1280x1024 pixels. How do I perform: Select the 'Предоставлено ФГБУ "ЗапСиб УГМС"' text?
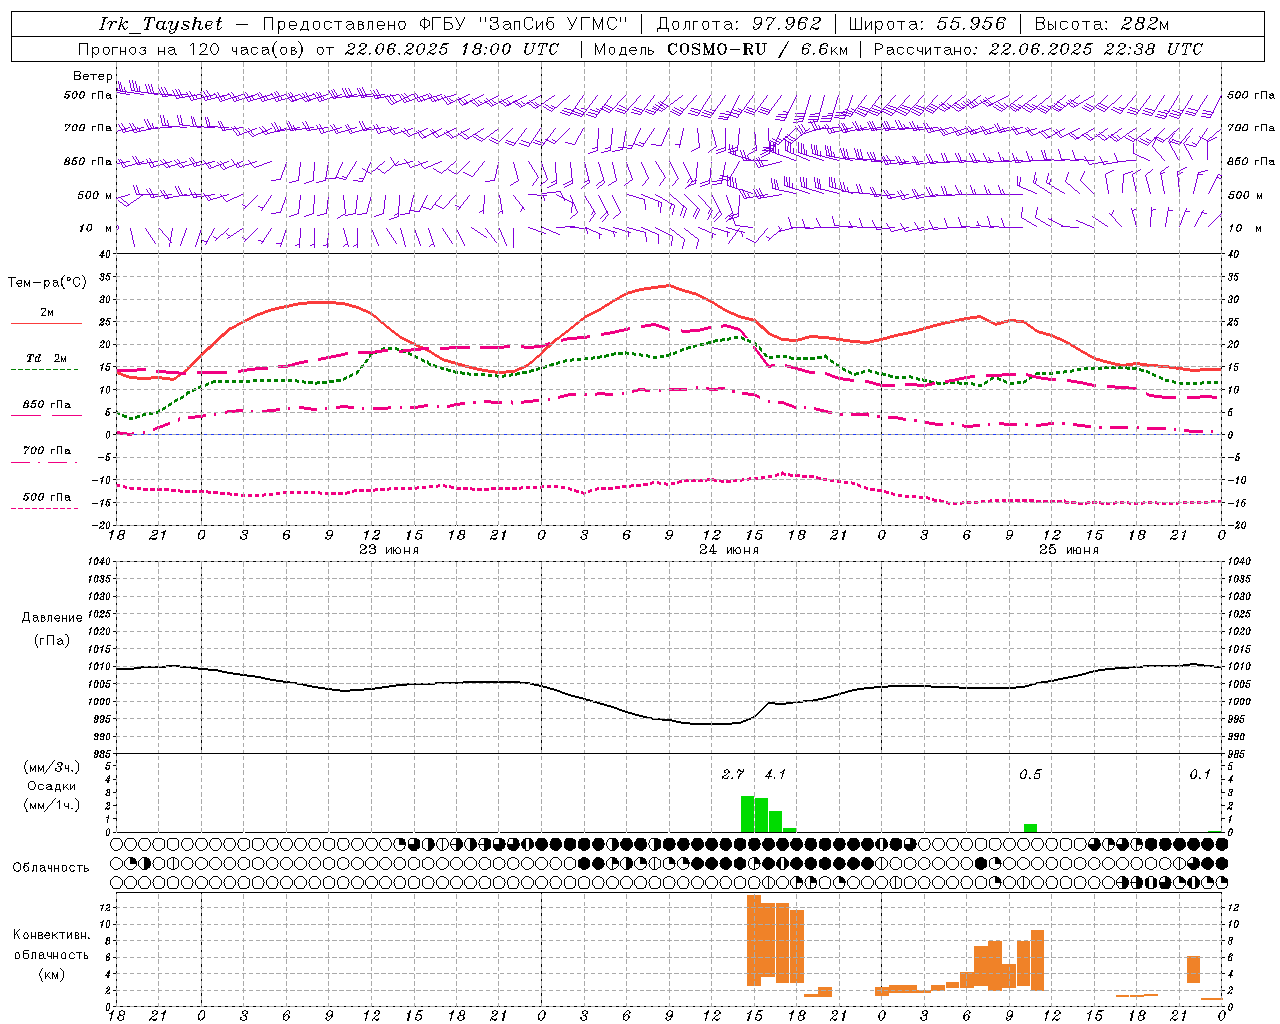click(x=444, y=24)
